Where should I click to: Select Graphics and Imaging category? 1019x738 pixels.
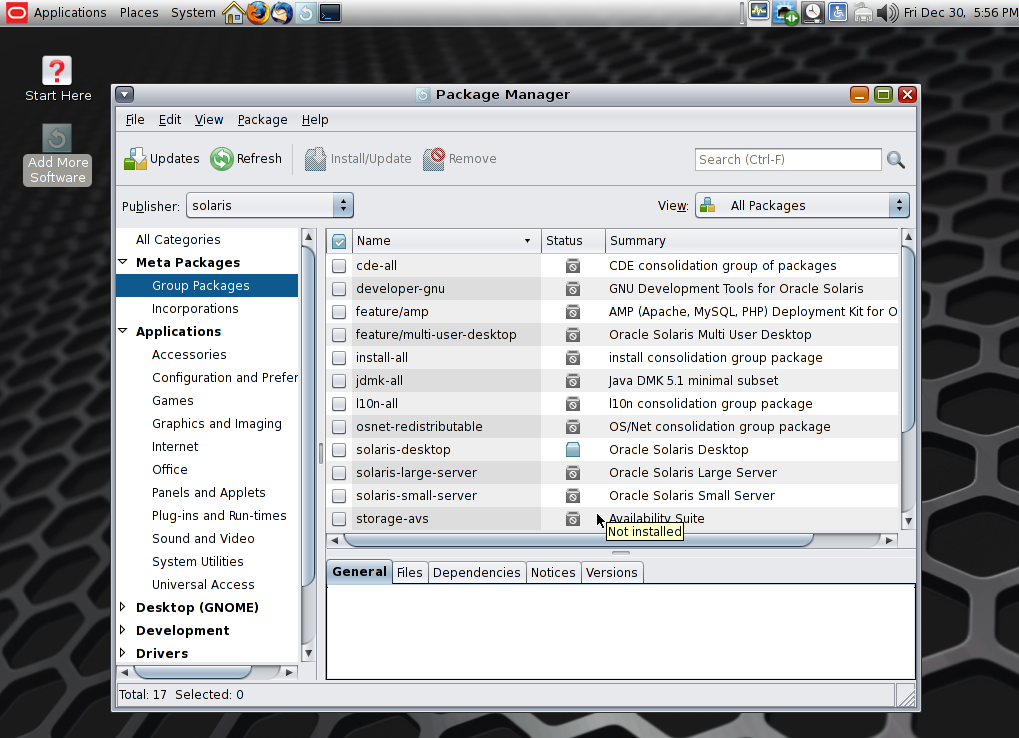(217, 424)
